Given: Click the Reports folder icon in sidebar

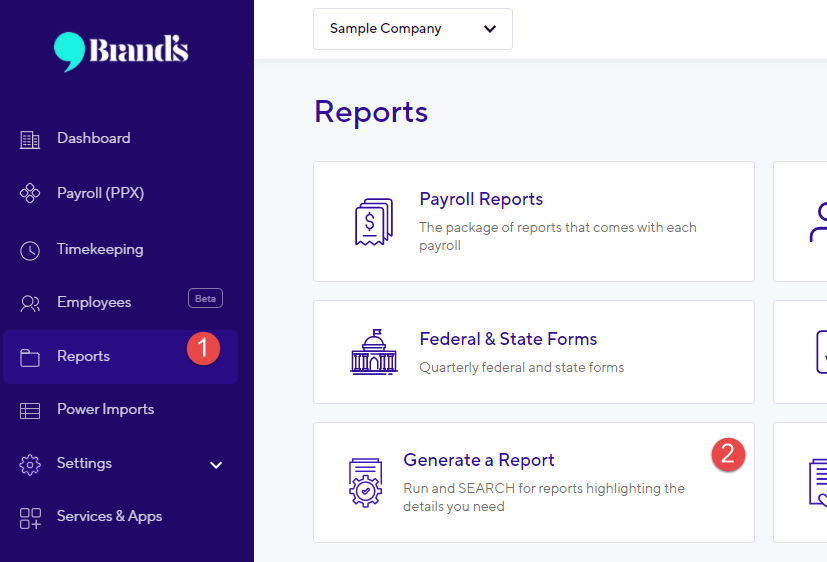Looking at the screenshot, I should pyautogui.click(x=30, y=357).
